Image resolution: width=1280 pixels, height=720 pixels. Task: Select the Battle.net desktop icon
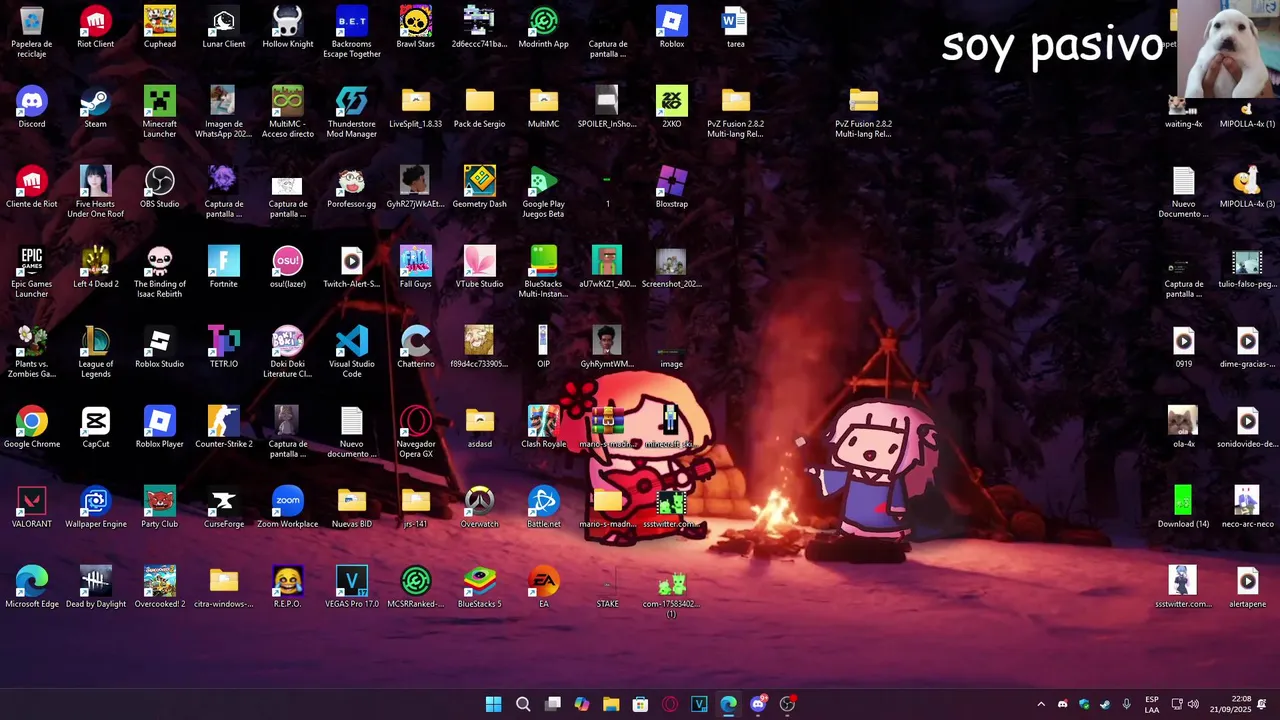point(544,507)
